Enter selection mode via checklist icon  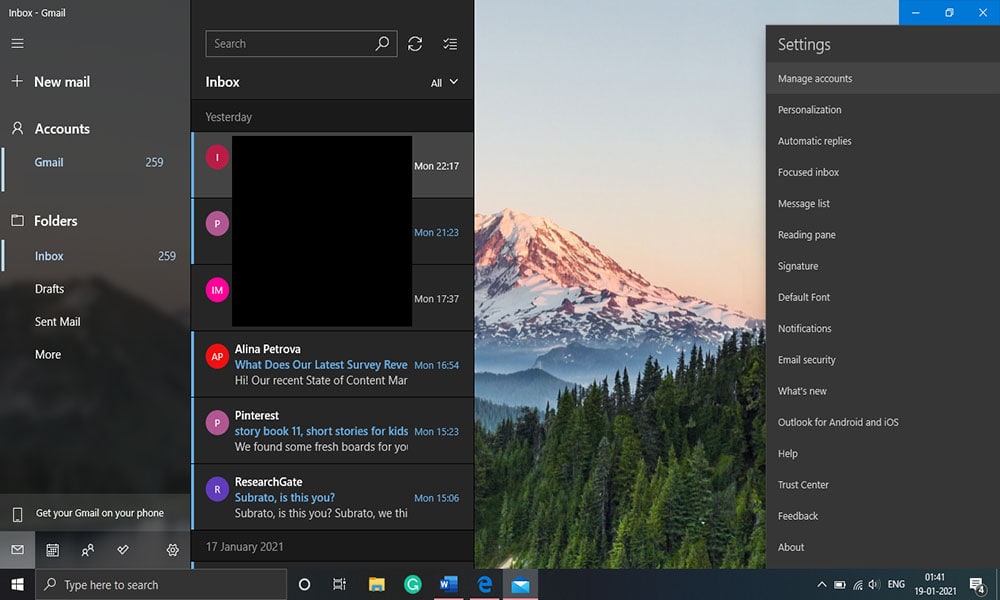point(450,43)
